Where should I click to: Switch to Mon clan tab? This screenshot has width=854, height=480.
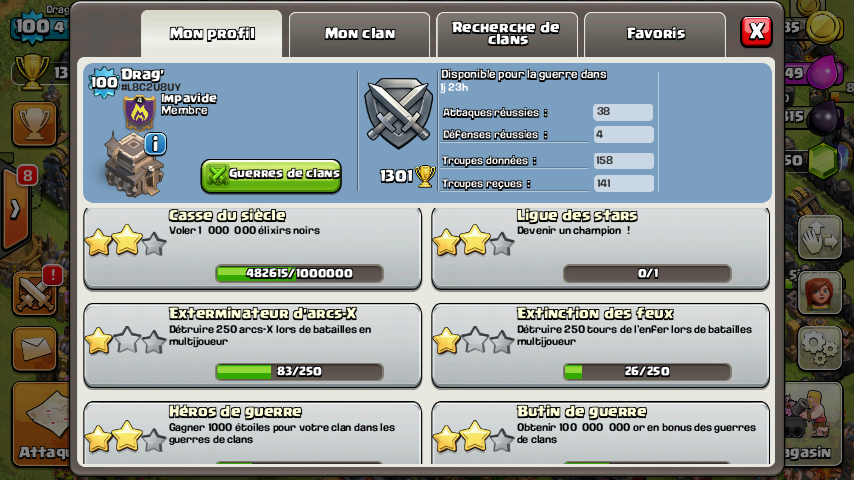[359, 34]
